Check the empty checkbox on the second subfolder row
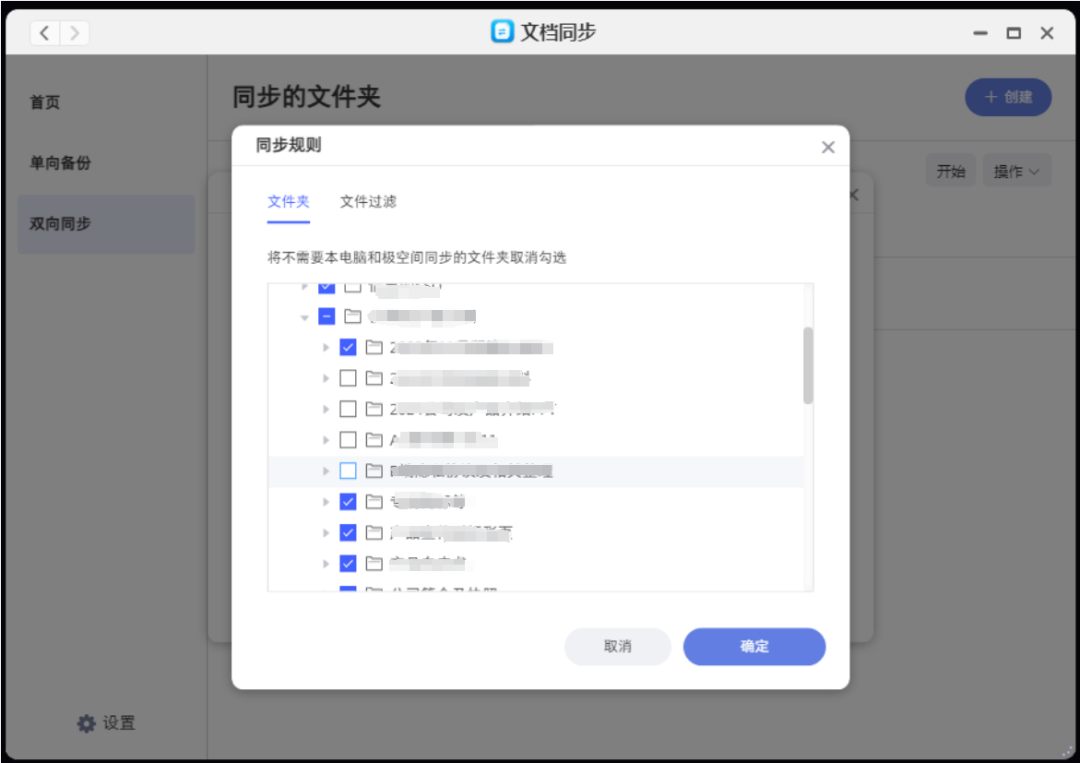 (348, 378)
